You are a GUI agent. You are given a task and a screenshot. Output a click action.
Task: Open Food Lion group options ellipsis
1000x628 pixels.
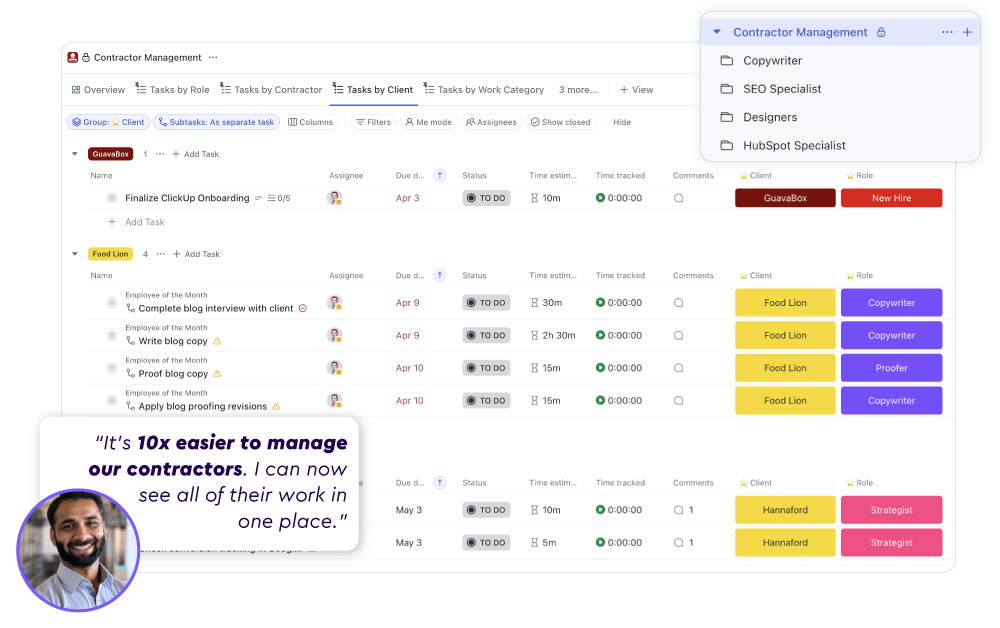(161, 254)
